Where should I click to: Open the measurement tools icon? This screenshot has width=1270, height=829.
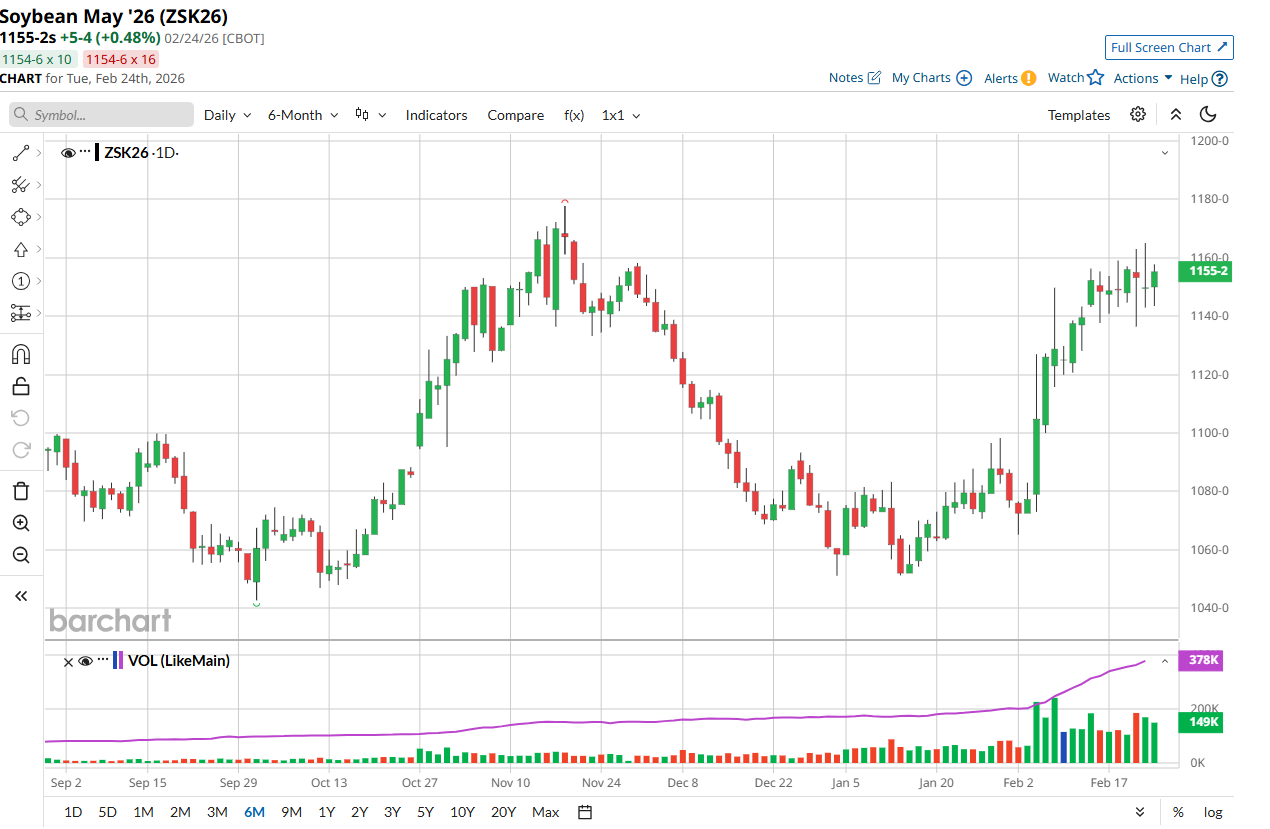[20, 313]
